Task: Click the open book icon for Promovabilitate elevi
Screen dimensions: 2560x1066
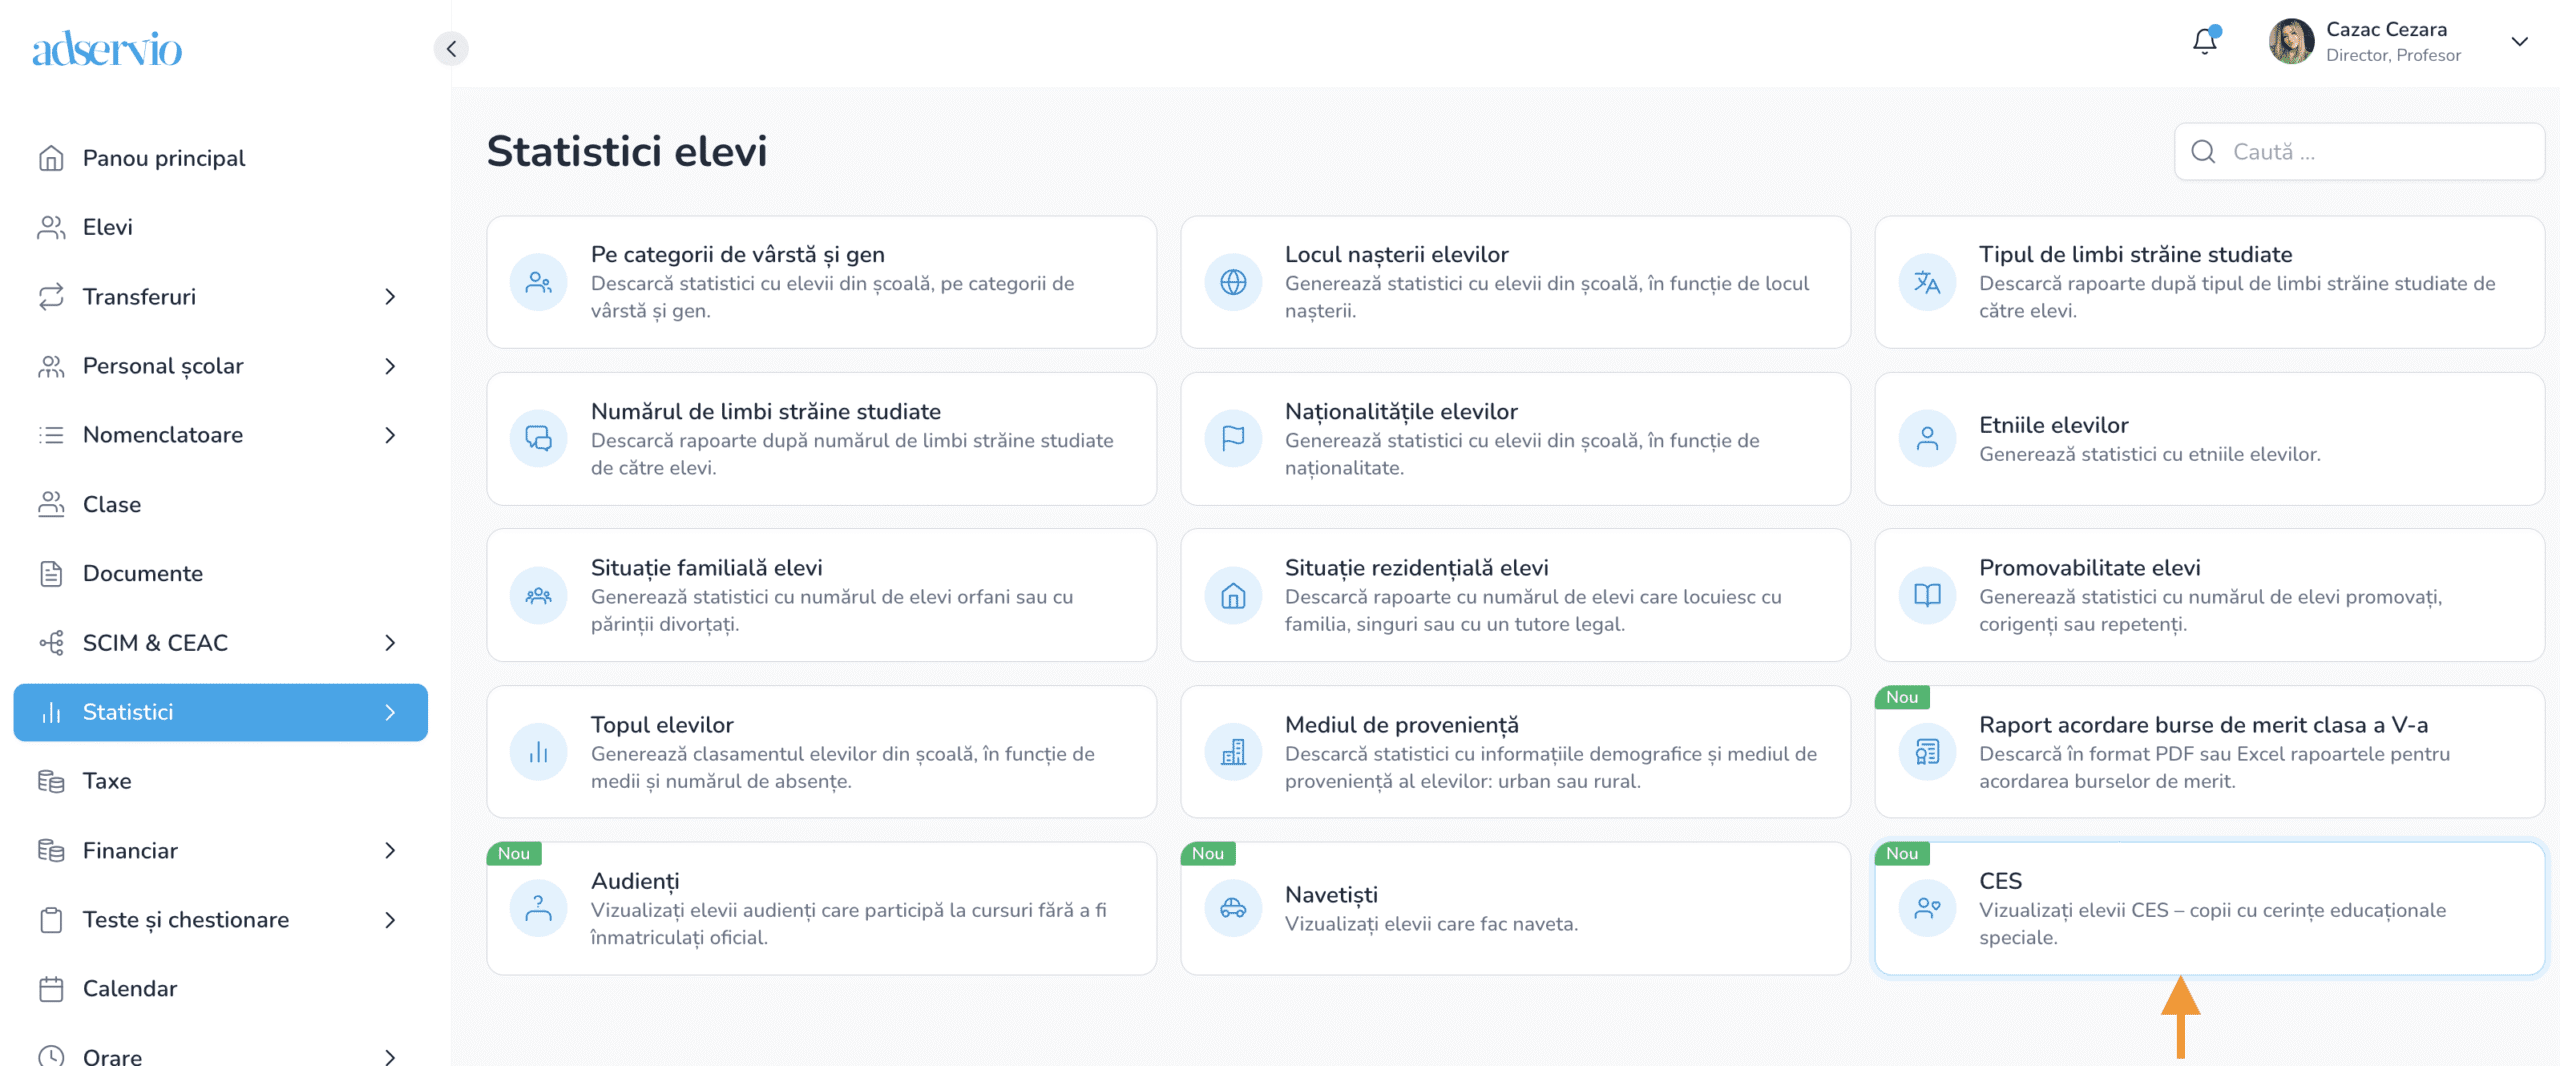Action: click(1926, 595)
